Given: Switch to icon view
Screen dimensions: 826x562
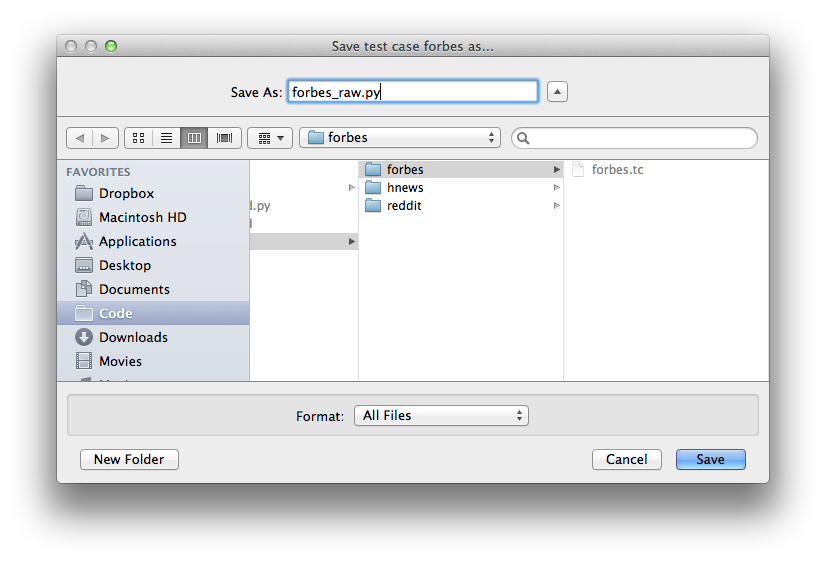Looking at the screenshot, I should (139, 138).
